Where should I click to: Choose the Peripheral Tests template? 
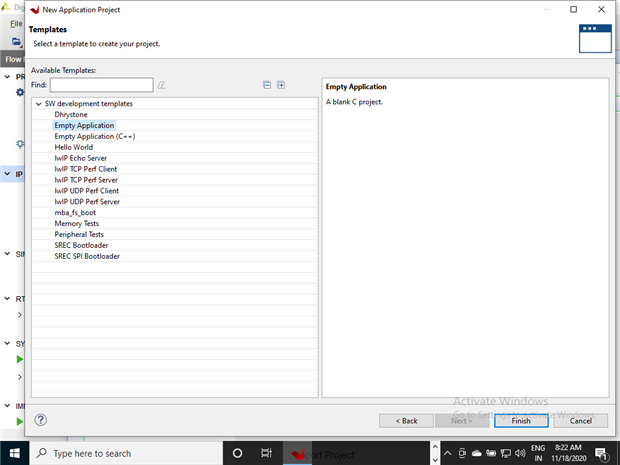pos(79,234)
